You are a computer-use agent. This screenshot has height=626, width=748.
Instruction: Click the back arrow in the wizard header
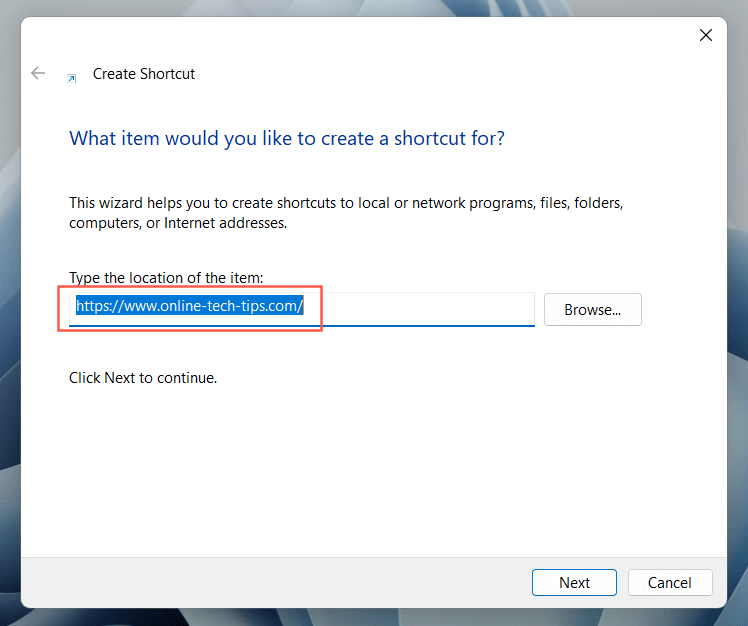(38, 73)
